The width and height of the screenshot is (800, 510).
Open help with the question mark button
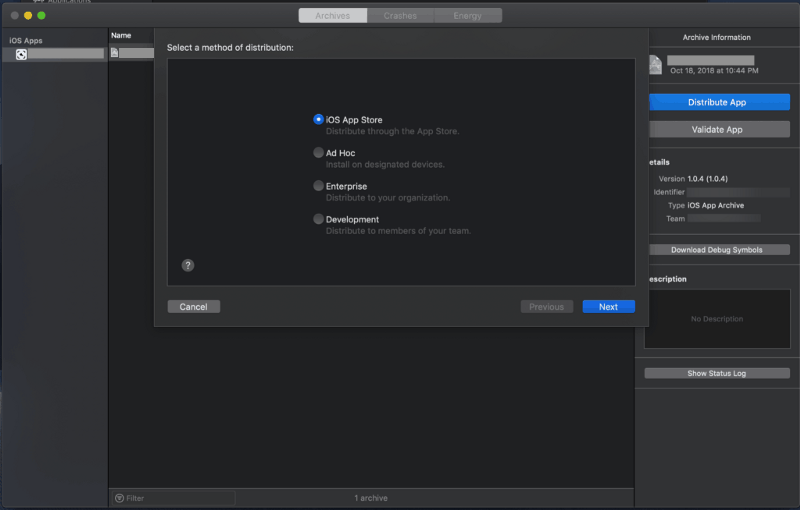coord(188,265)
